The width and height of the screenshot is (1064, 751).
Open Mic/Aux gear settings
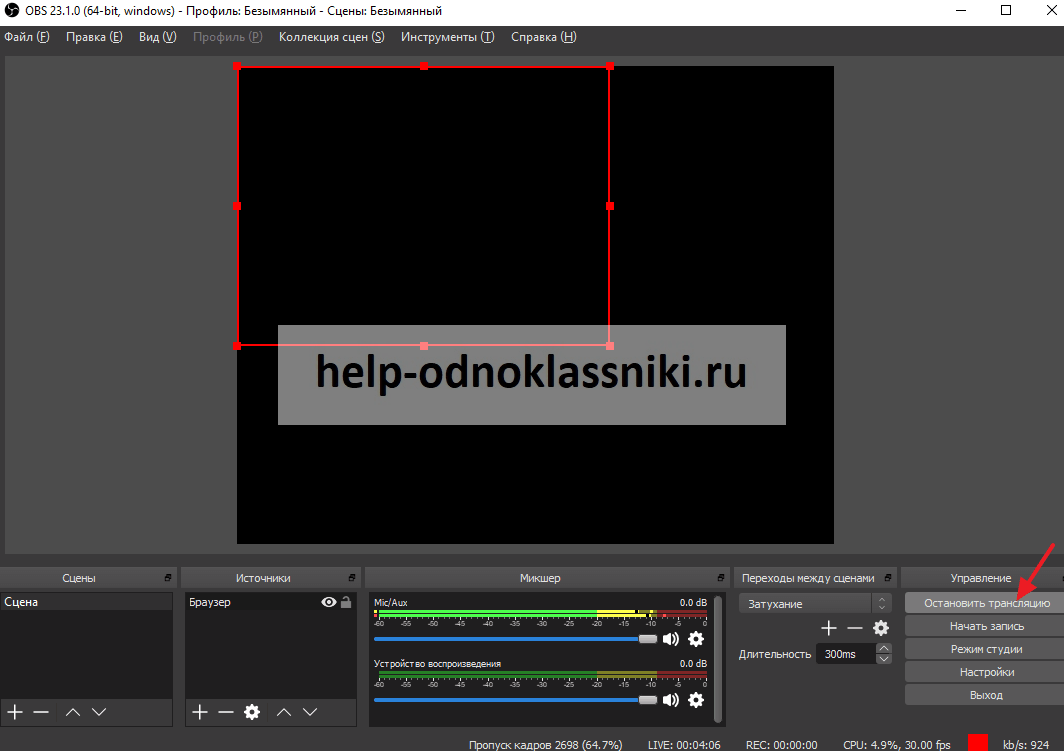click(696, 639)
